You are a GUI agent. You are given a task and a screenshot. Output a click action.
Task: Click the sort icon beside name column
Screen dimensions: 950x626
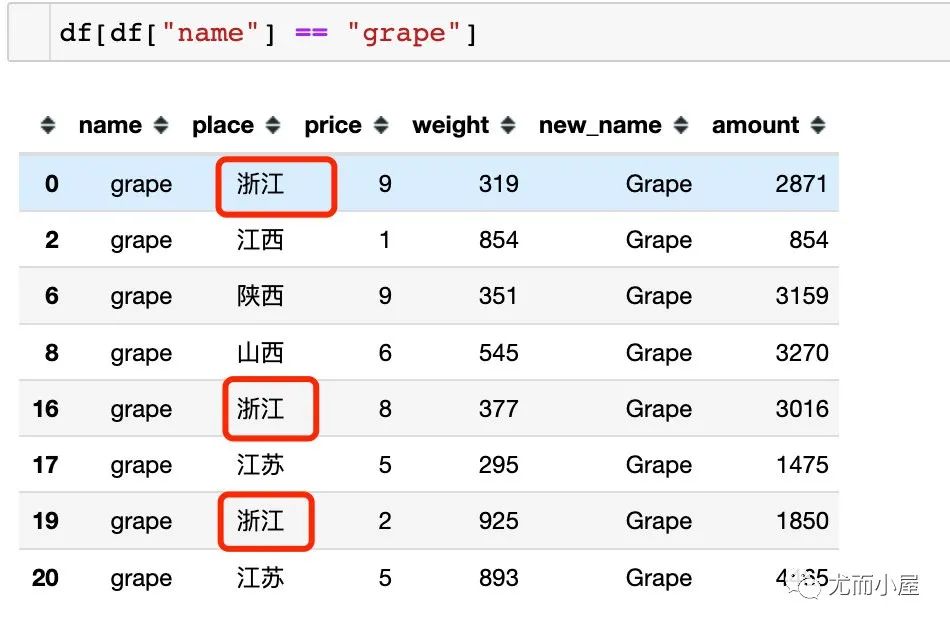161,125
